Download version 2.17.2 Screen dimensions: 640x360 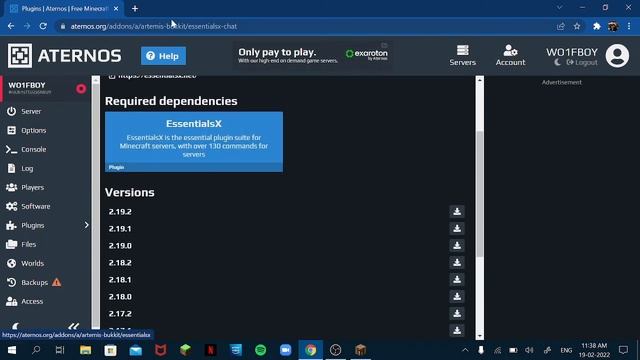[457, 313]
